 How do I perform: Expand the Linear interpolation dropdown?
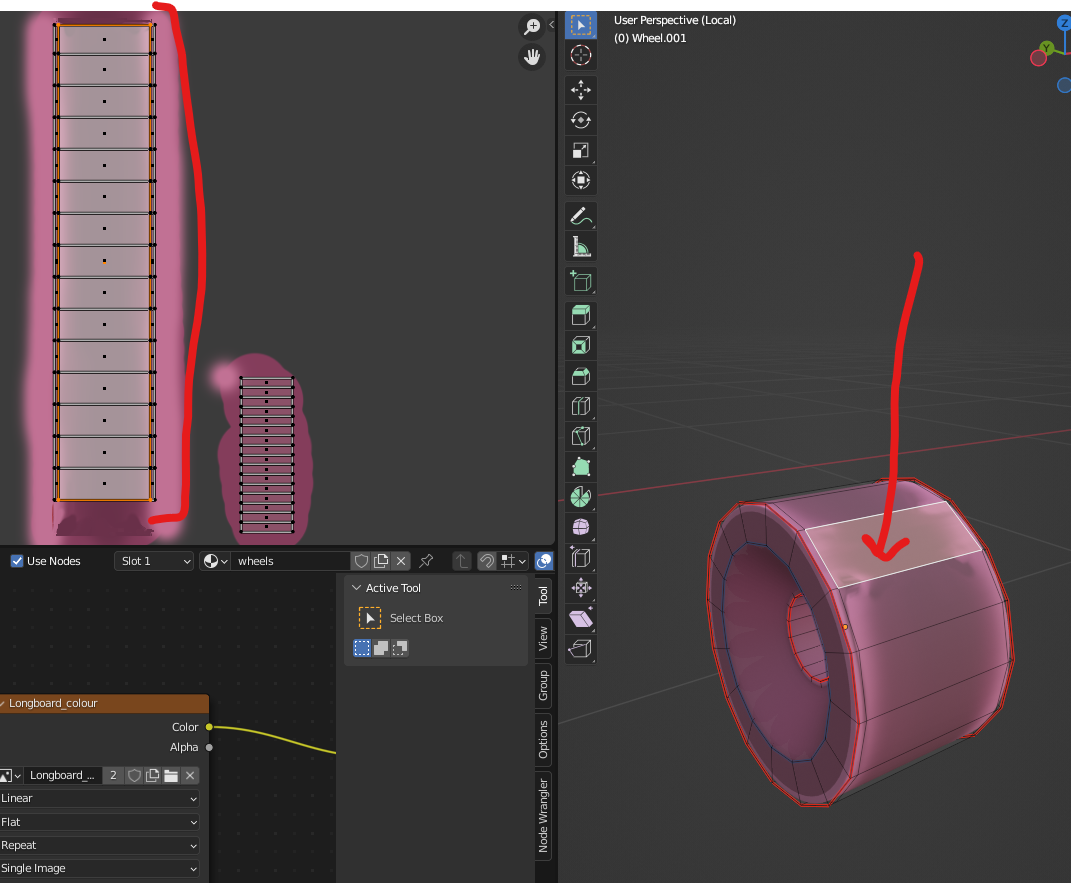point(99,798)
